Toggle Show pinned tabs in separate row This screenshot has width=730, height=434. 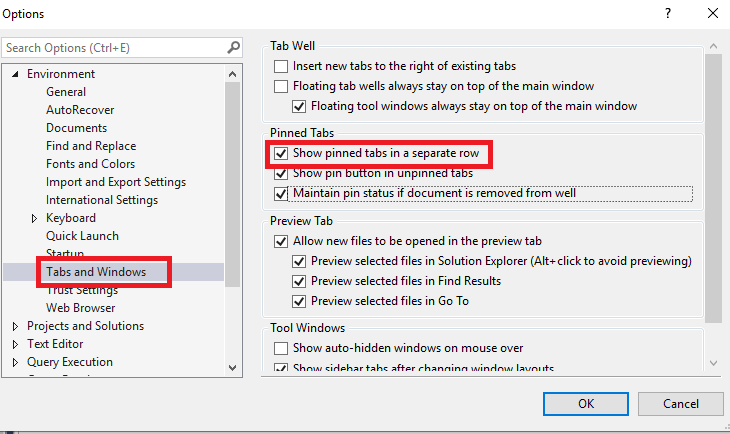coord(280,154)
